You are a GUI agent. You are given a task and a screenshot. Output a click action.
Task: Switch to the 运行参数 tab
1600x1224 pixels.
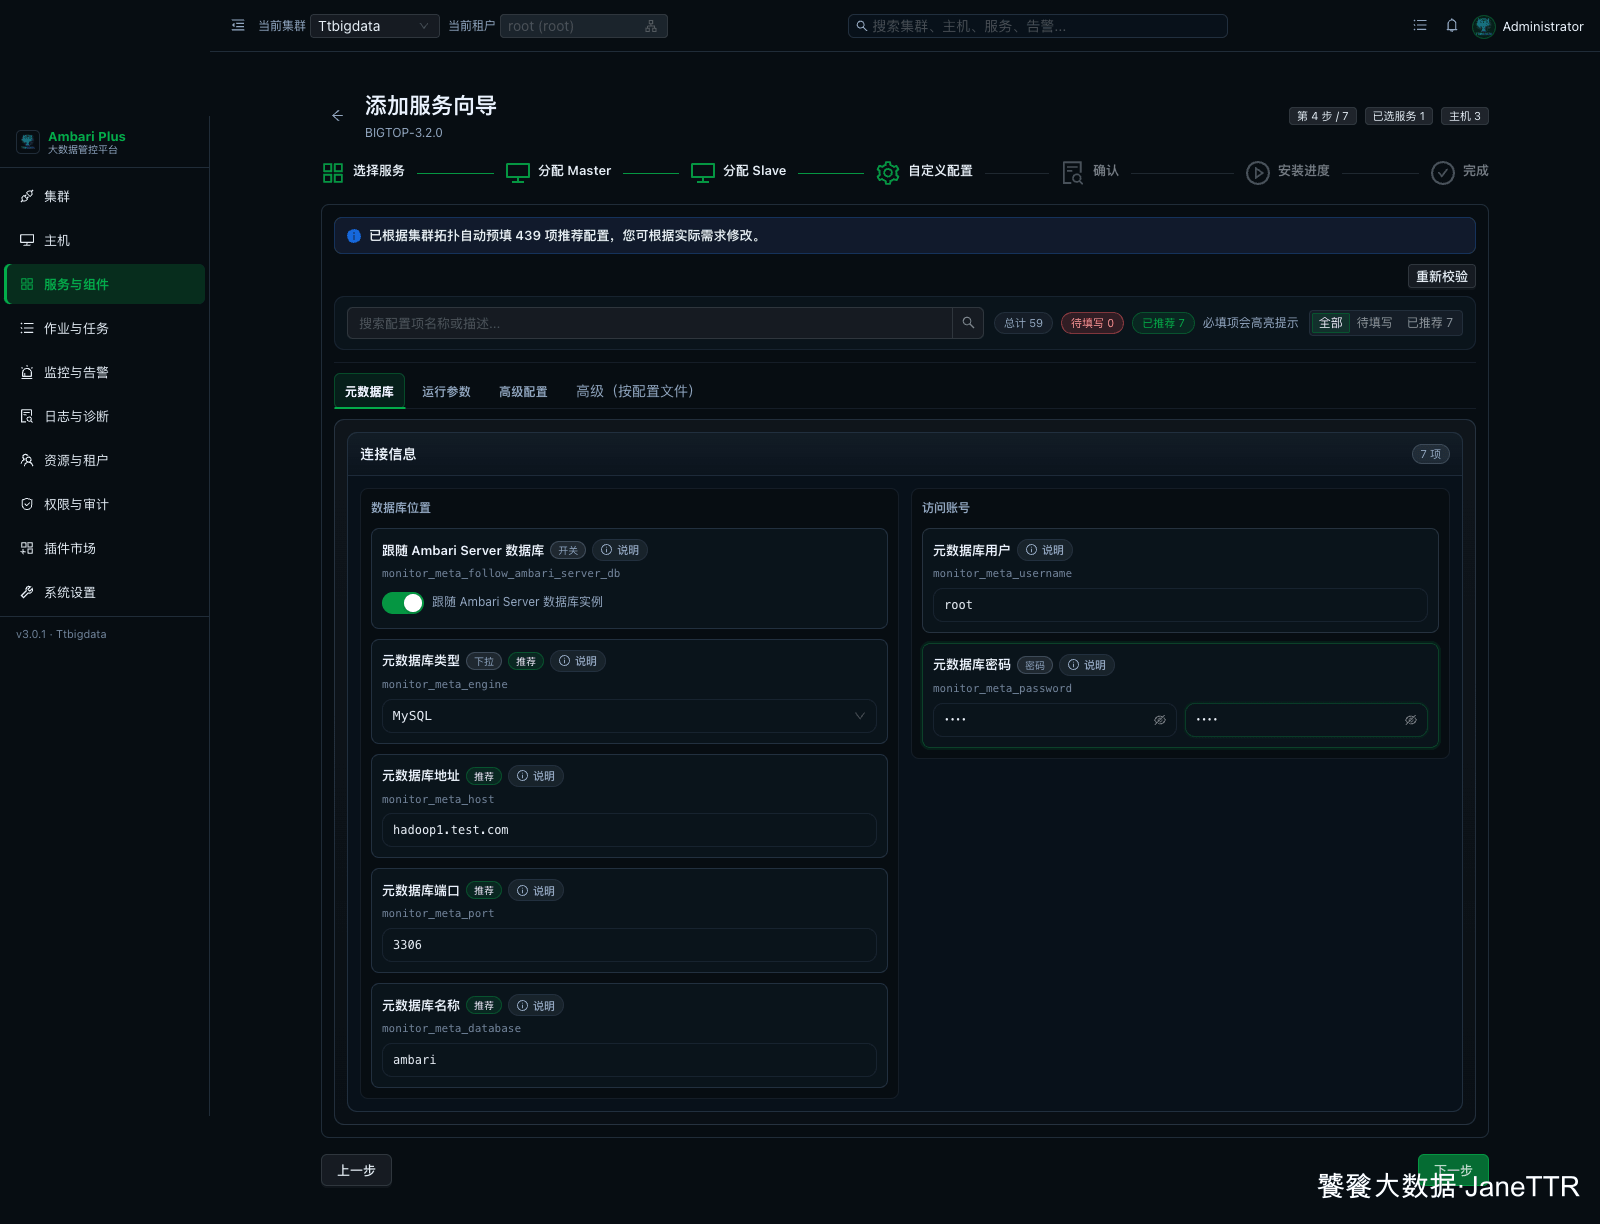(x=446, y=391)
